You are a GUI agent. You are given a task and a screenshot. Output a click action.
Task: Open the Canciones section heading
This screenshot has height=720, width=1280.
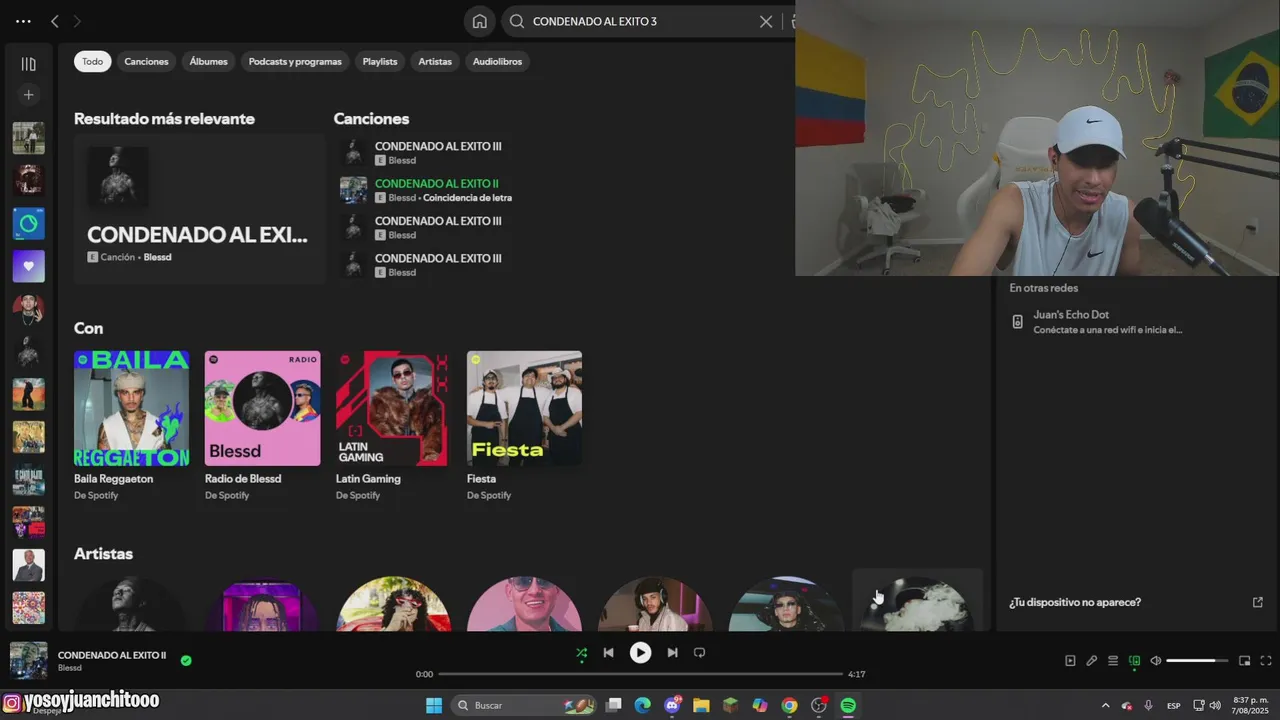point(371,119)
